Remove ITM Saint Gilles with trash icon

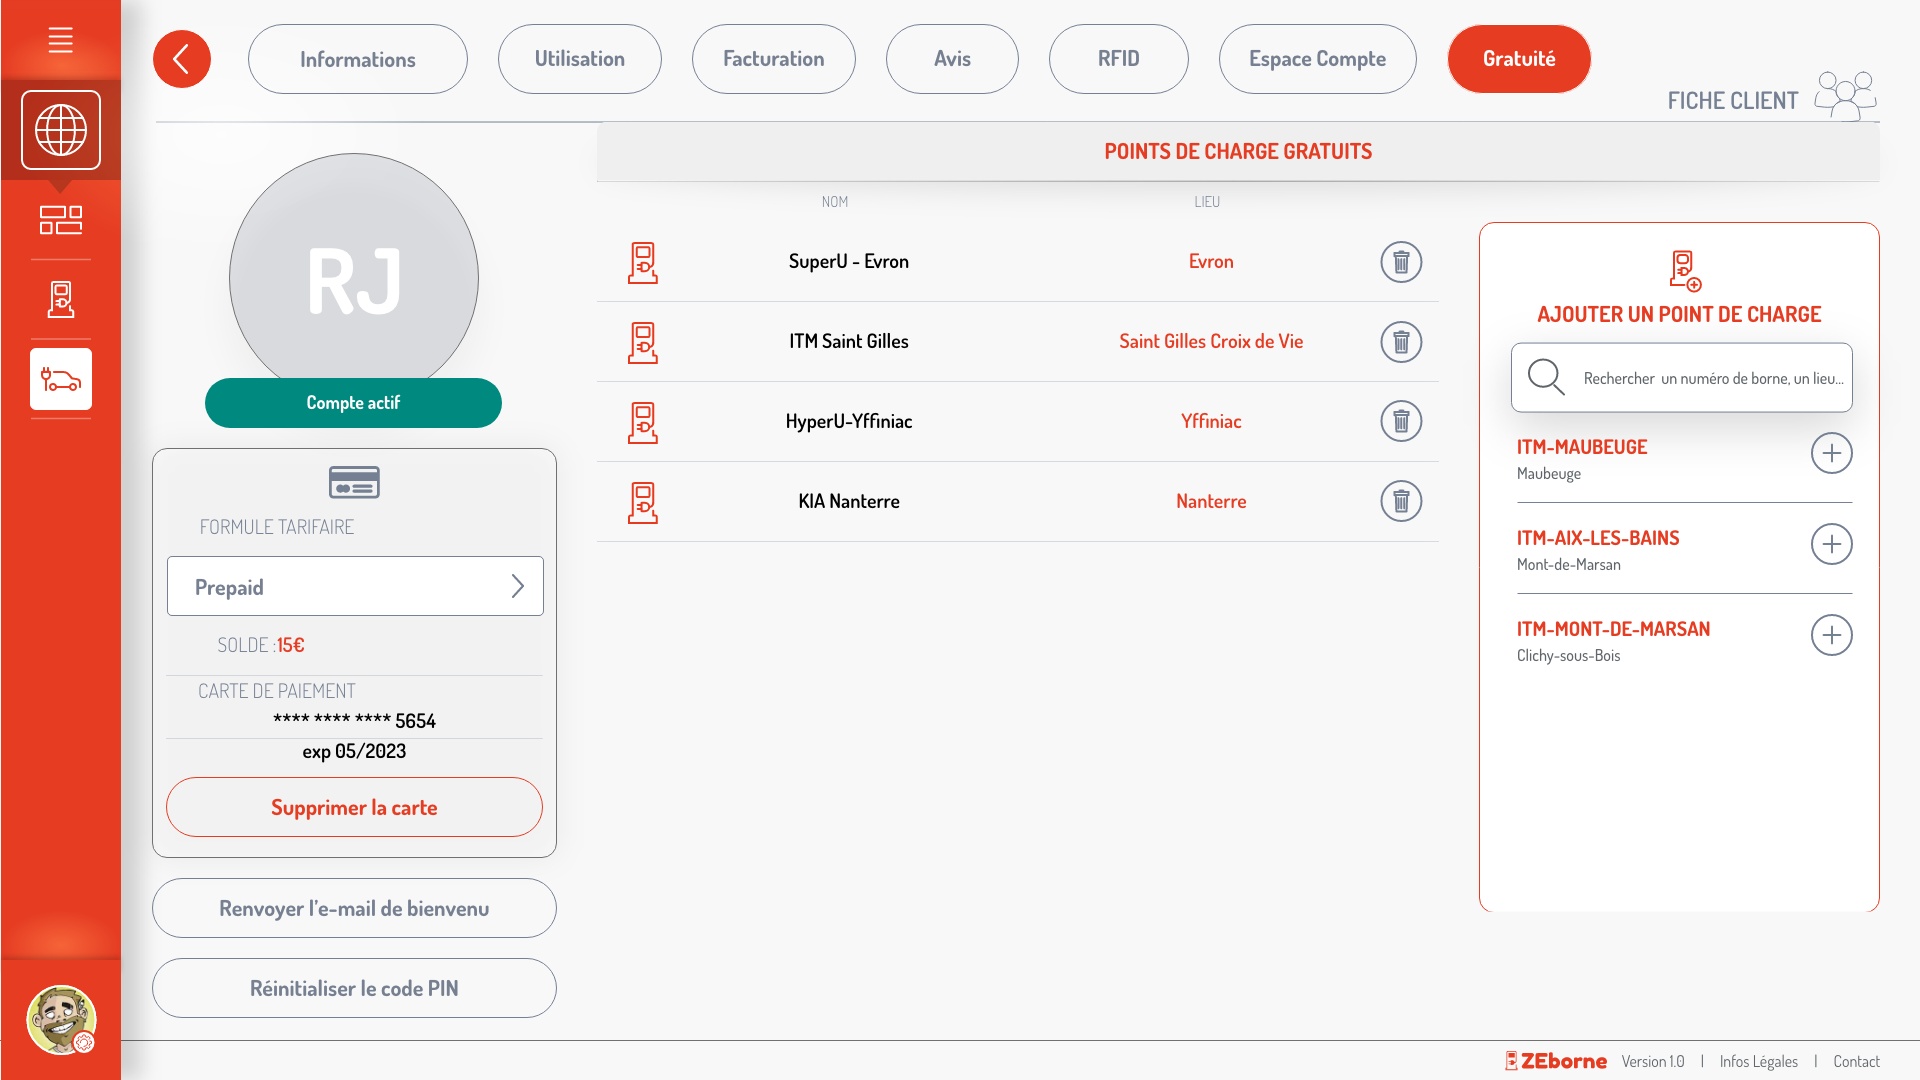click(1401, 342)
